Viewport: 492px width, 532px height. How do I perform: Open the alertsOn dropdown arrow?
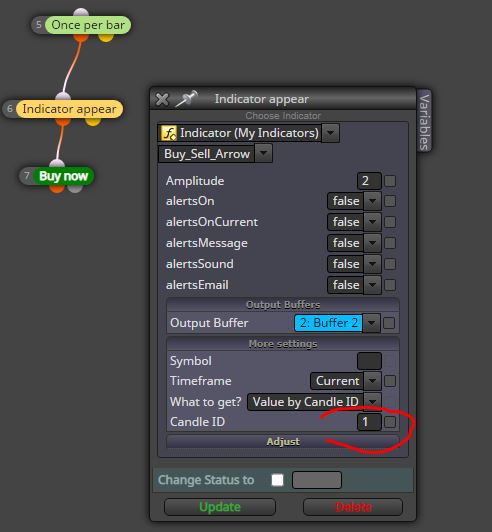click(372, 201)
